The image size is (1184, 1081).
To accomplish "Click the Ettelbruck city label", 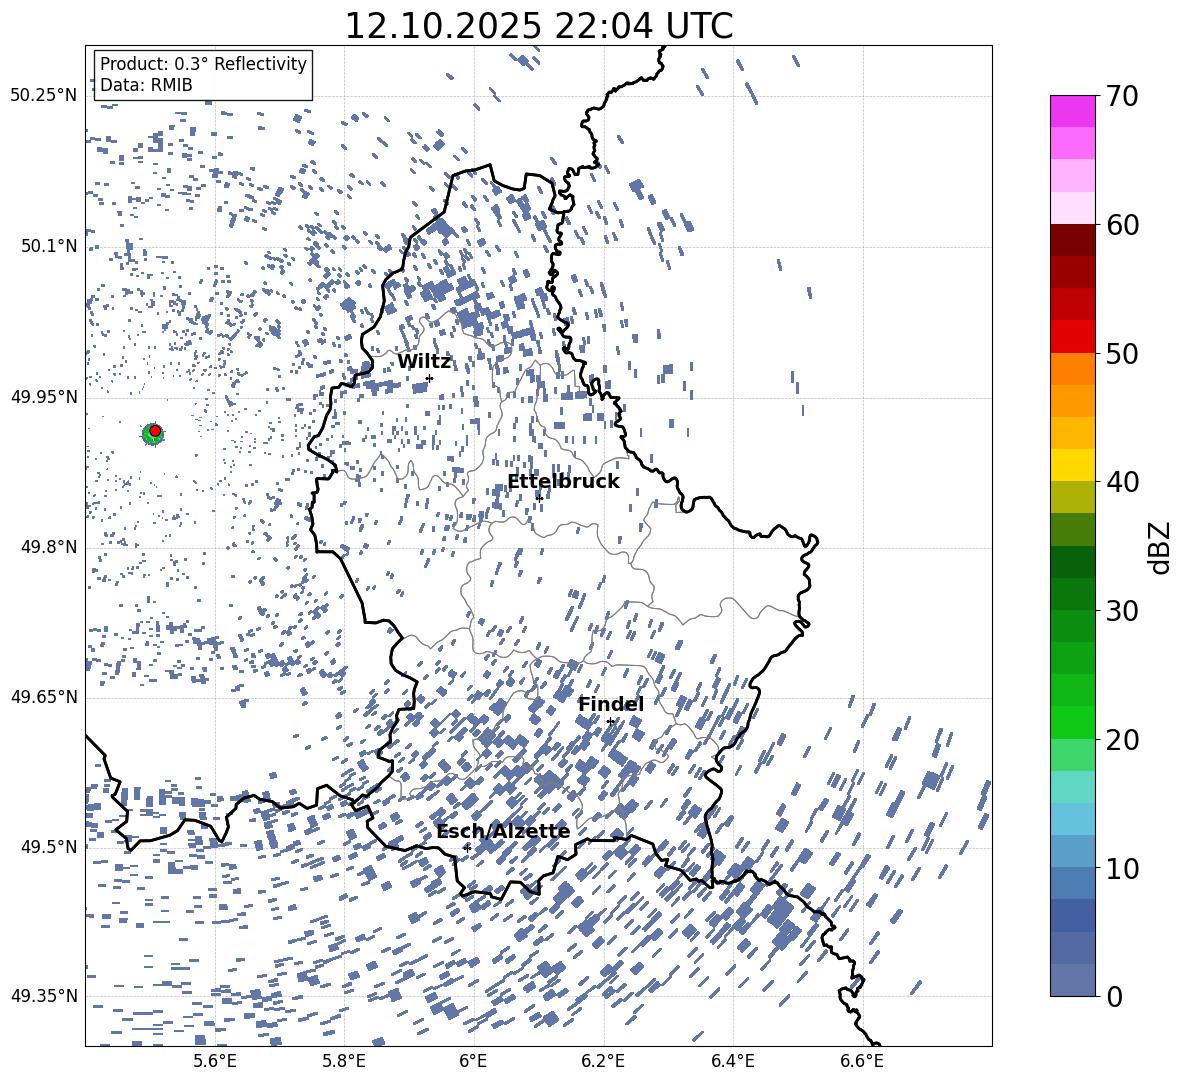I will pyautogui.click(x=563, y=482).
